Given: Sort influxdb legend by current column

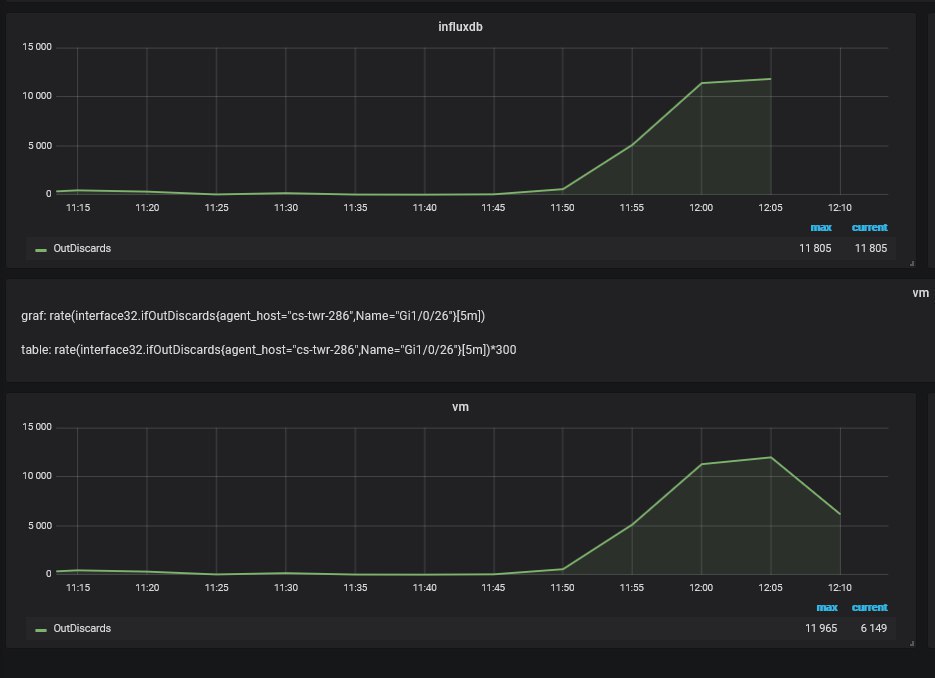Looking at the screenshot, I should [x=869, y=227].
